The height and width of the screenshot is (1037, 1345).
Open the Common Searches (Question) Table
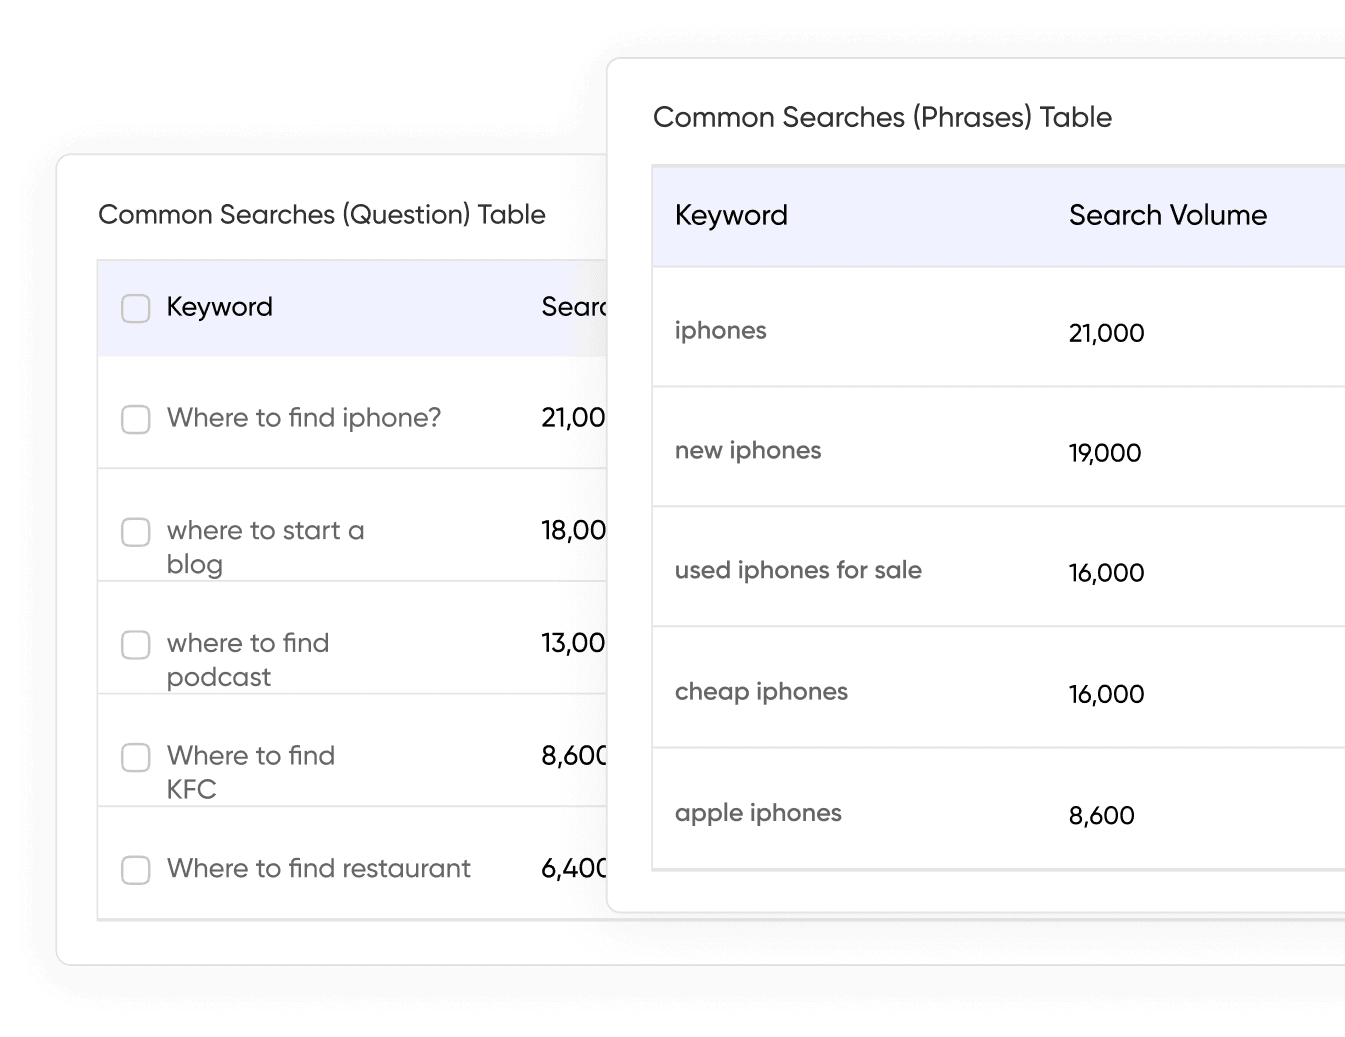[322, 214]
